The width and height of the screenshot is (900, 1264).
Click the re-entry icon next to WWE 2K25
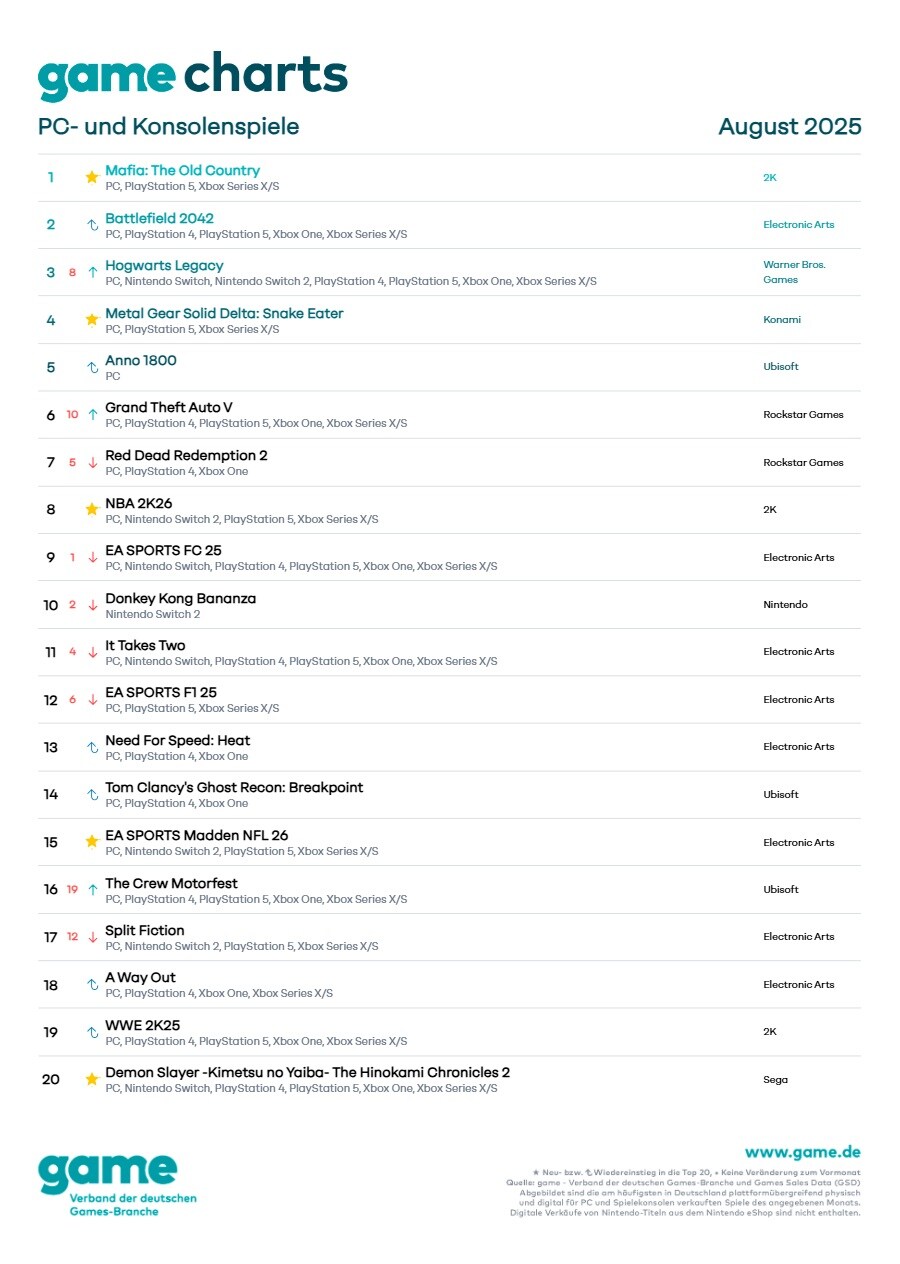tap(92, 1032)
